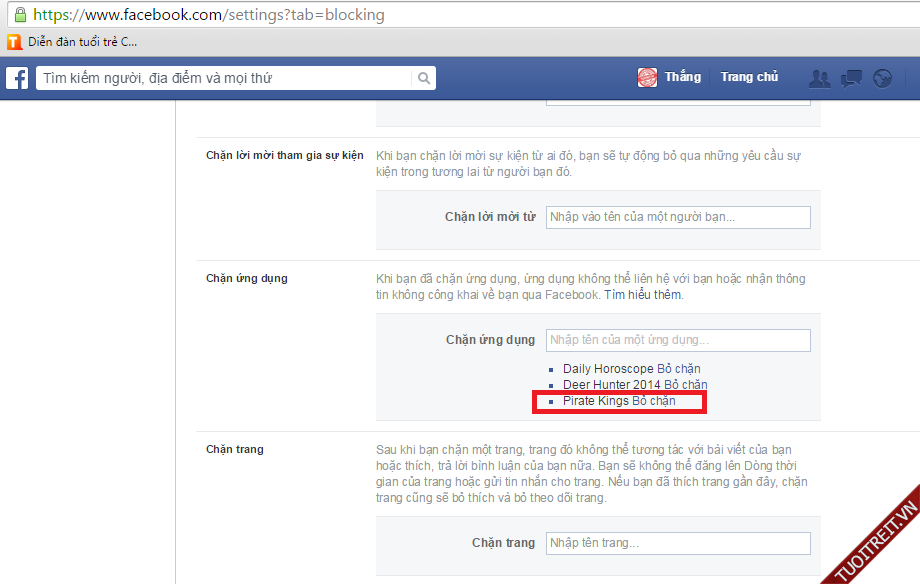Click the padlock icon in address bar
The image size is (920, 584).
coord(19,15)
